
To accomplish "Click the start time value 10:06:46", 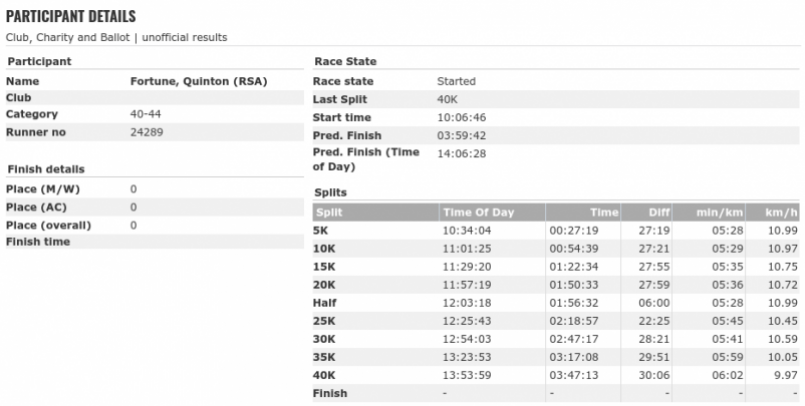I will click(x=462, y=117).
